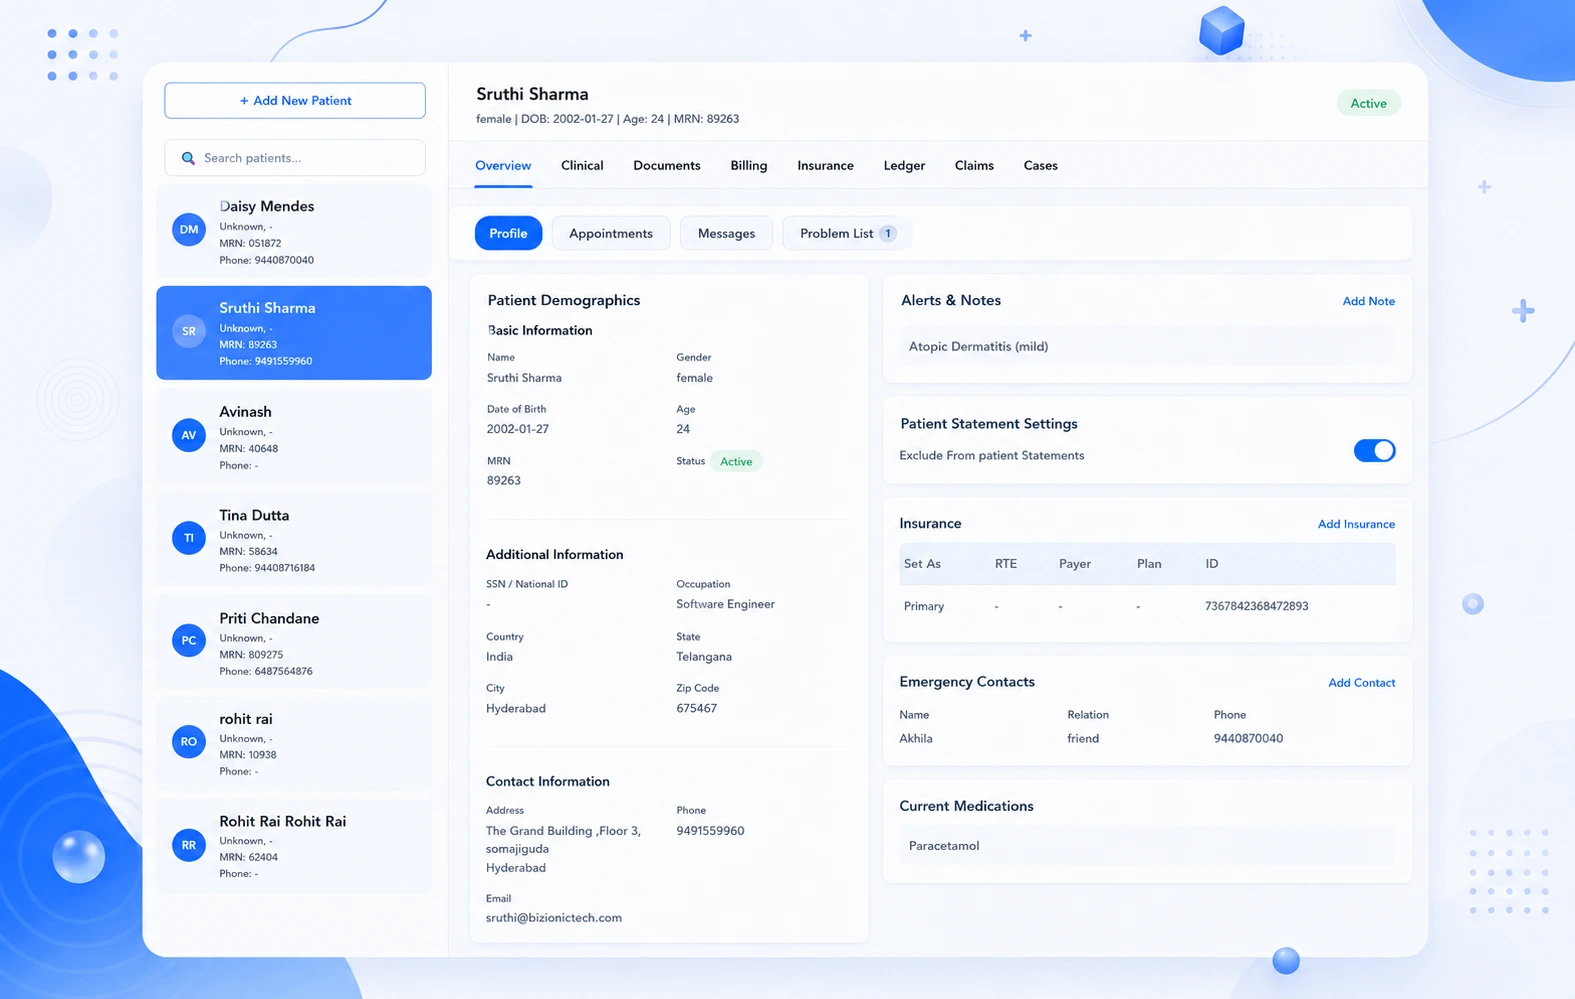The height and width of the screenshot is (999, 1575).
Task: Click Add New Patient button
Action: click(x=295, y=101)
